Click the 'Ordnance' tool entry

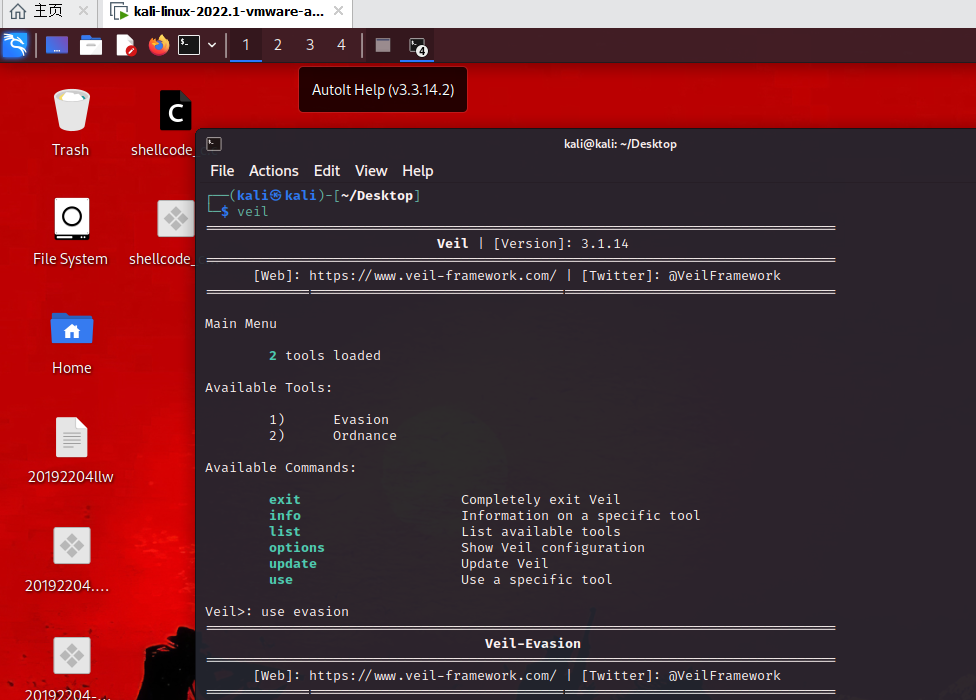point(365,436)
